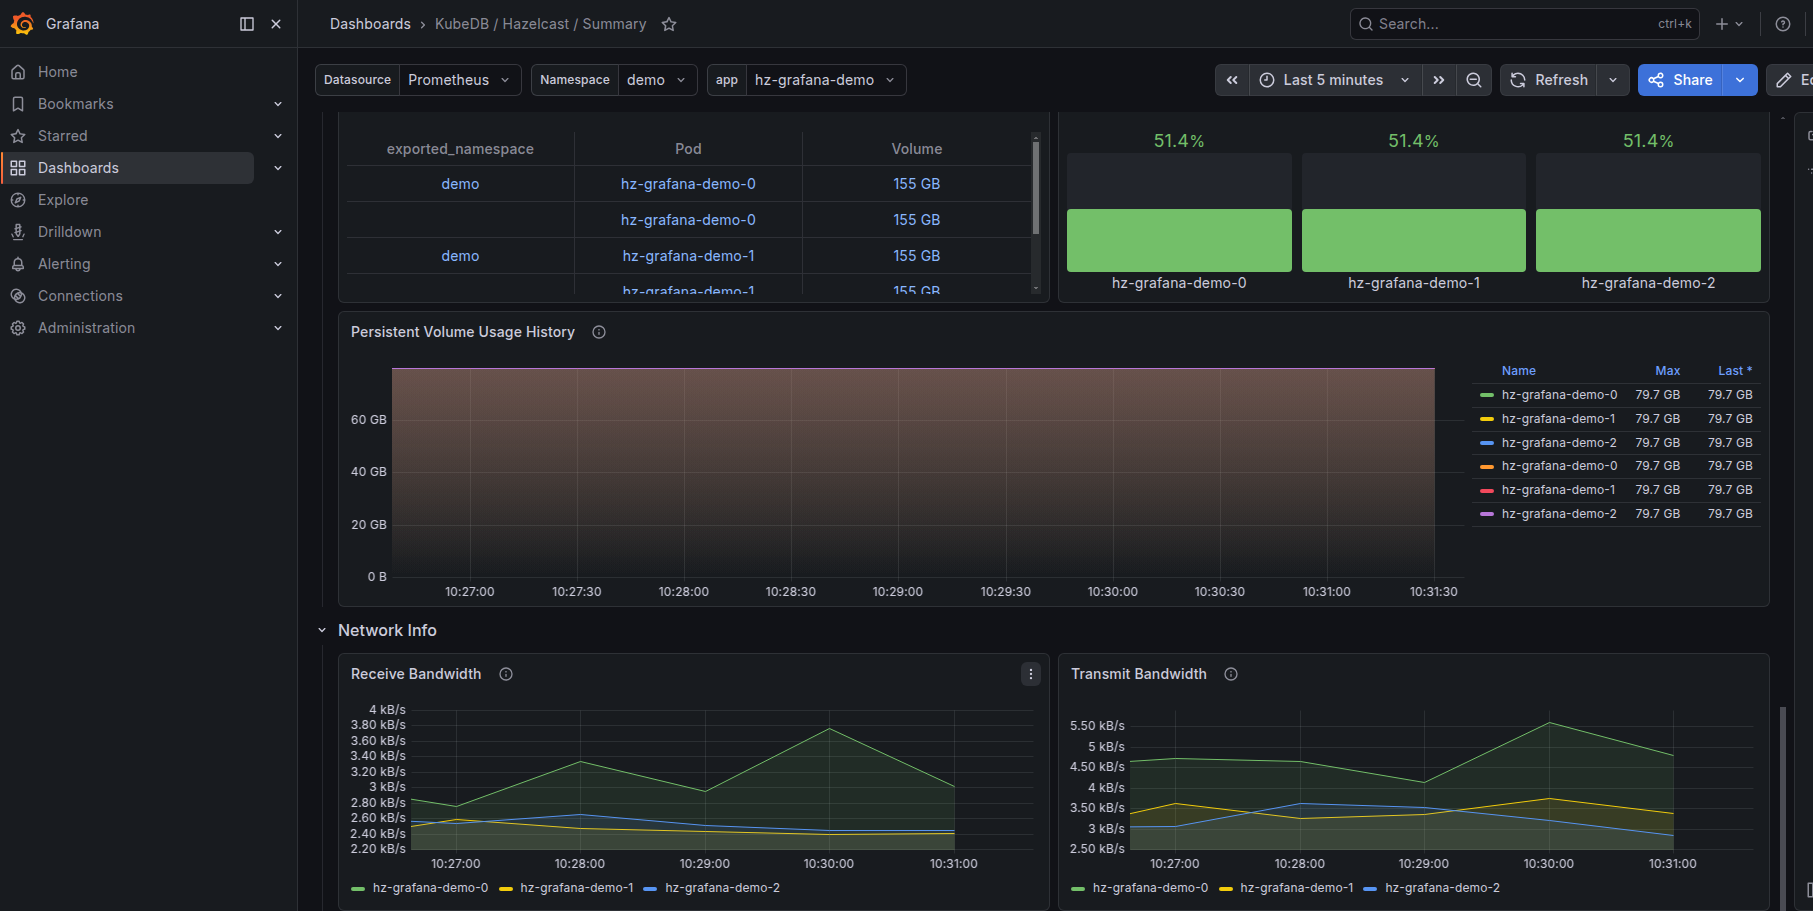Toggle hz-grafana-demo-1 series in Receive Bandwidth legend
The image size is (1813, 911).
[576, 888]
